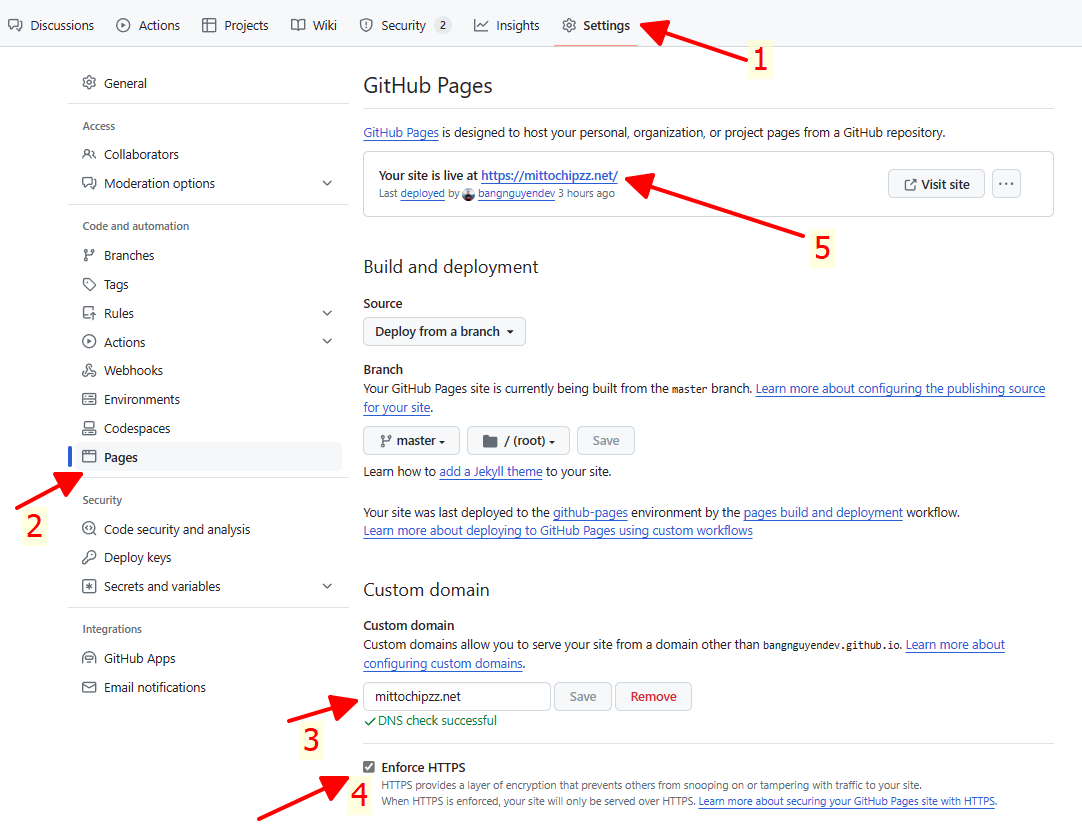The image size is (1082, 838).
Task: Click the Visit site button
Action: (x=936, y=184)
